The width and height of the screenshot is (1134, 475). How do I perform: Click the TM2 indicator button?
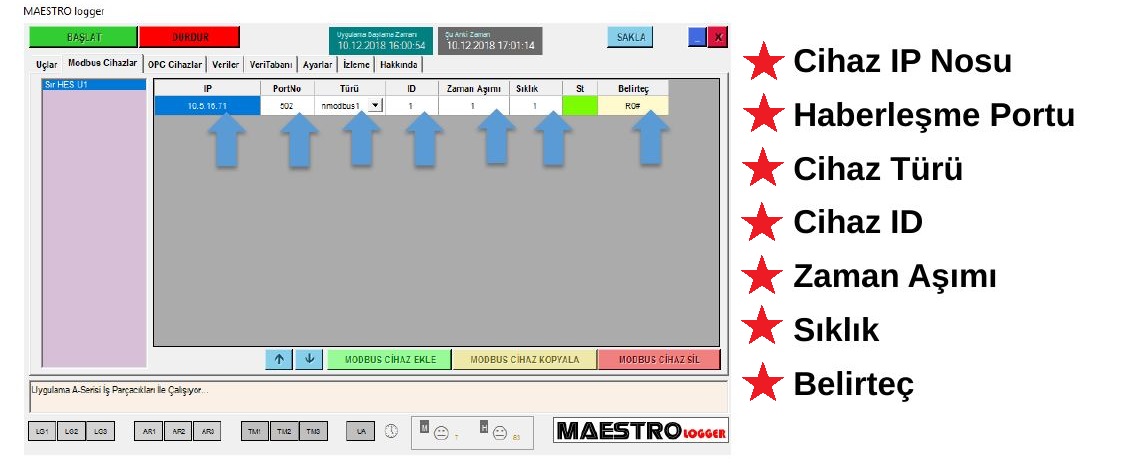[284, 432]
